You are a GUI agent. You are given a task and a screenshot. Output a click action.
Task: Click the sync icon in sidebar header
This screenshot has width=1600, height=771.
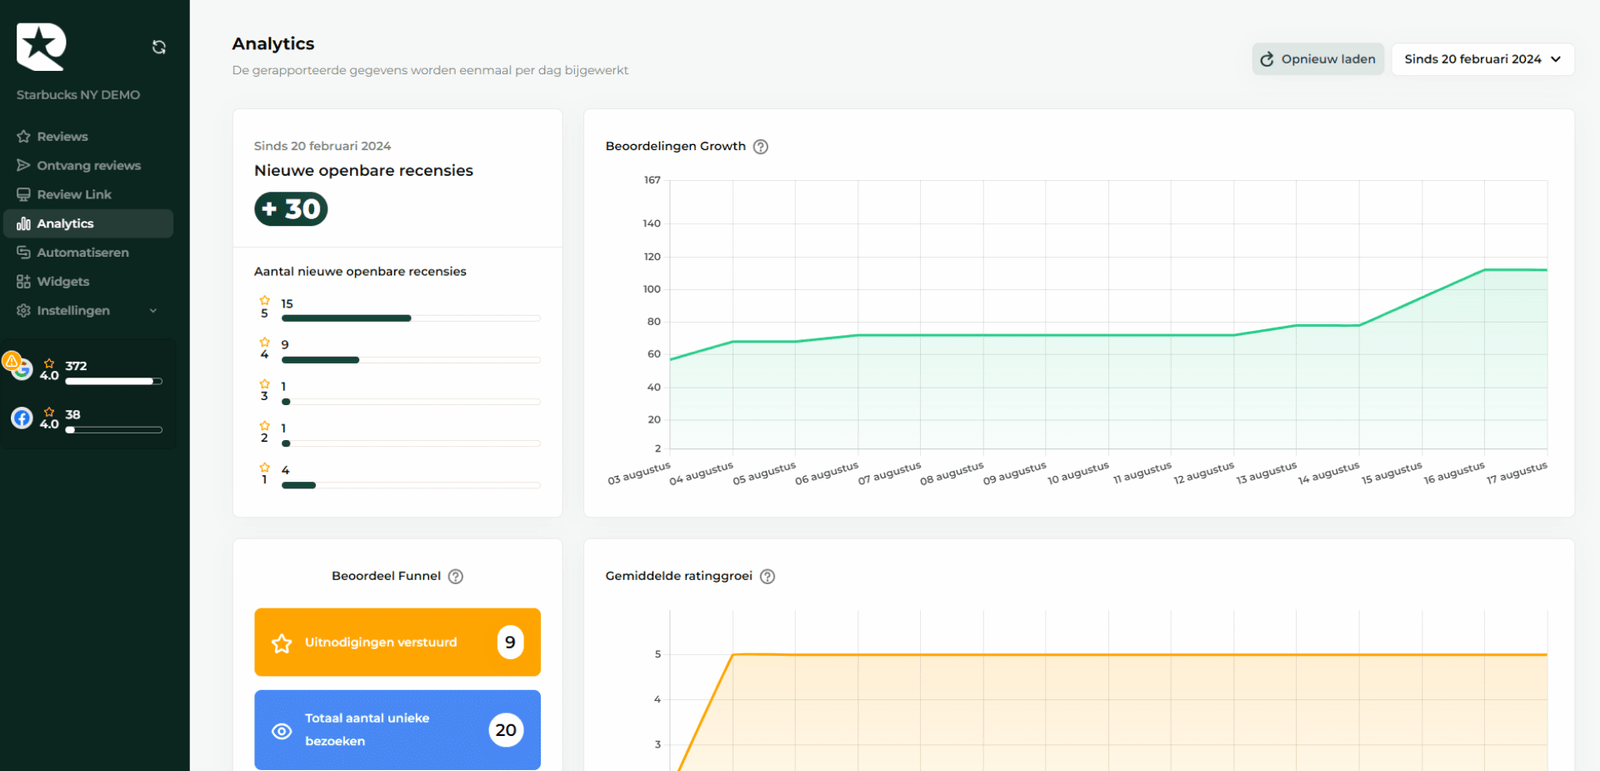[159, 47]
